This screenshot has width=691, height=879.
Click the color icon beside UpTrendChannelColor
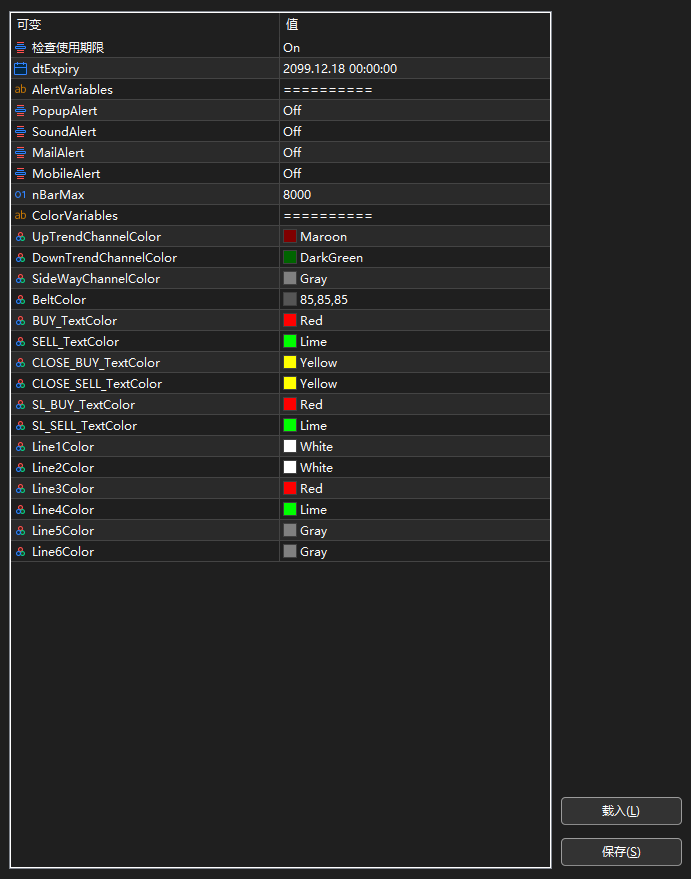pos(21,237)
